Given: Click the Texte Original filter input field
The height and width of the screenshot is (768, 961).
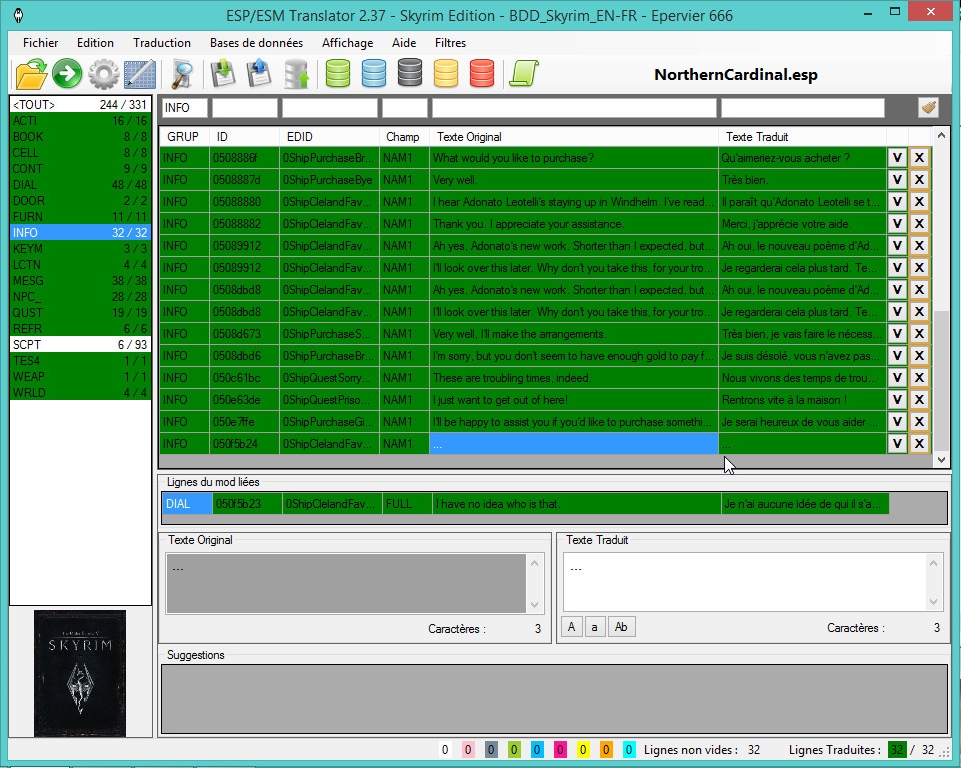Looking at the screenshot, I should (x=574, y=108).
